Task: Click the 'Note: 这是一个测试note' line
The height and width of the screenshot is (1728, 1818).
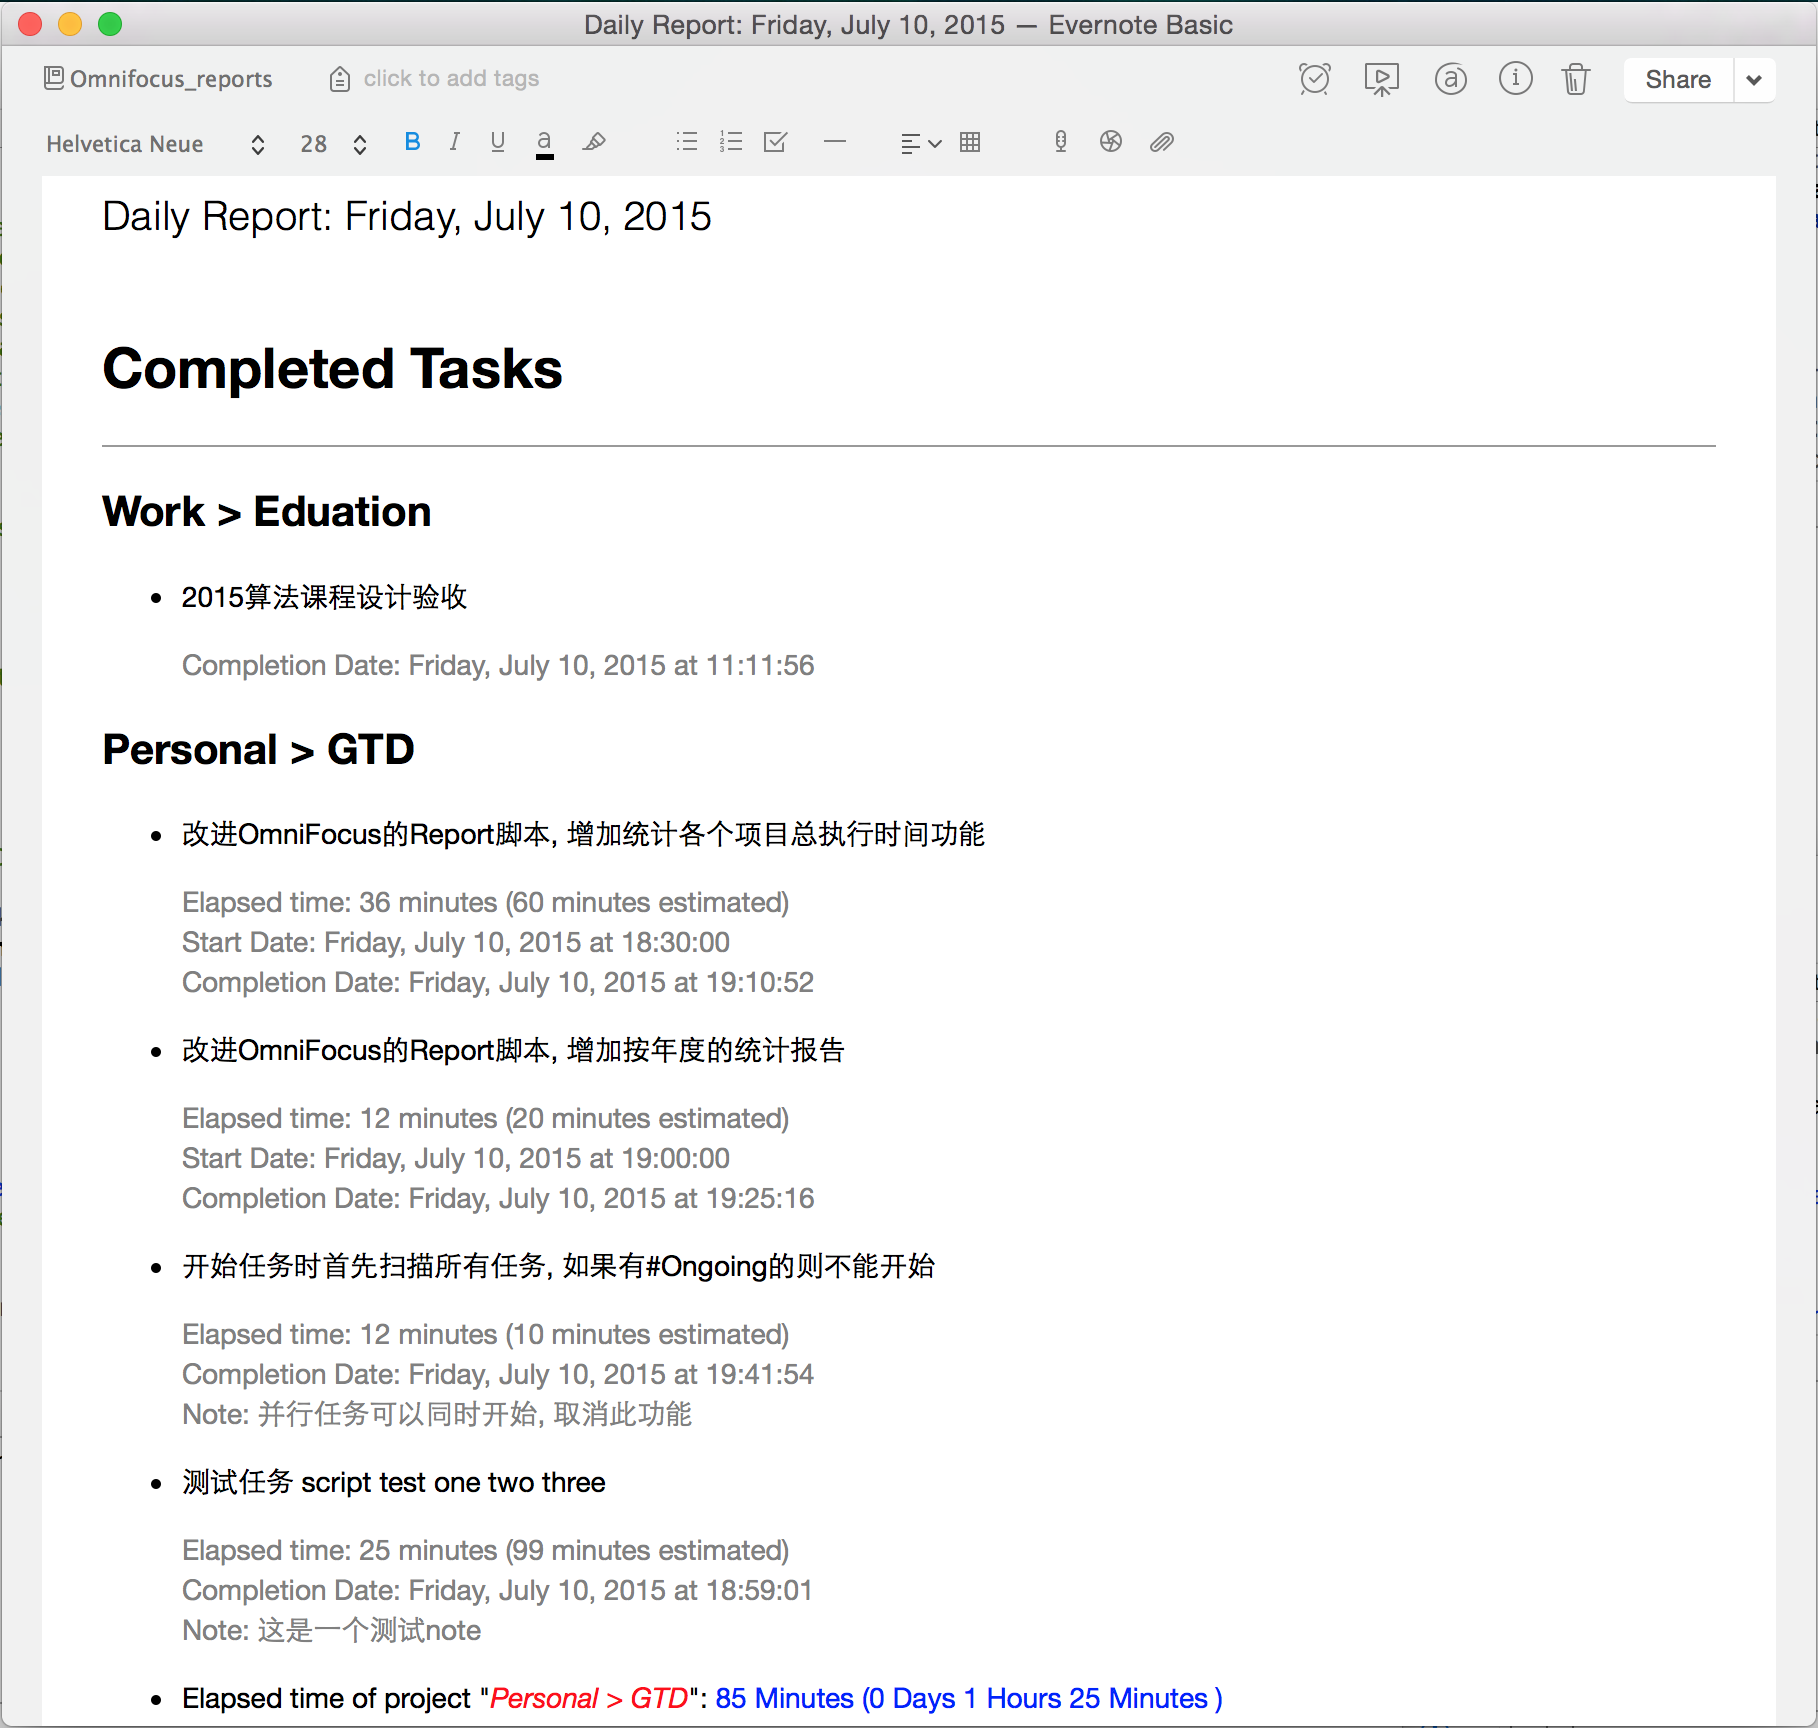Action: pyautogui.click(x=331, y=1631)
